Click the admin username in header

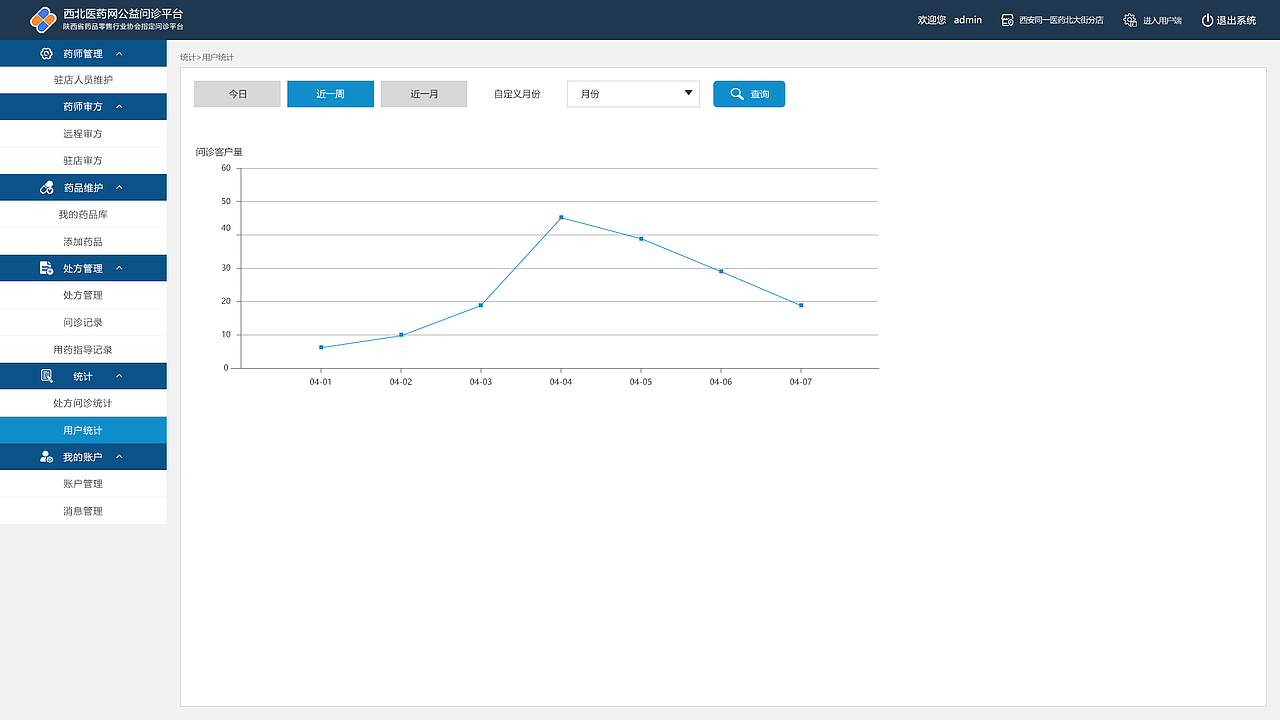968,20
